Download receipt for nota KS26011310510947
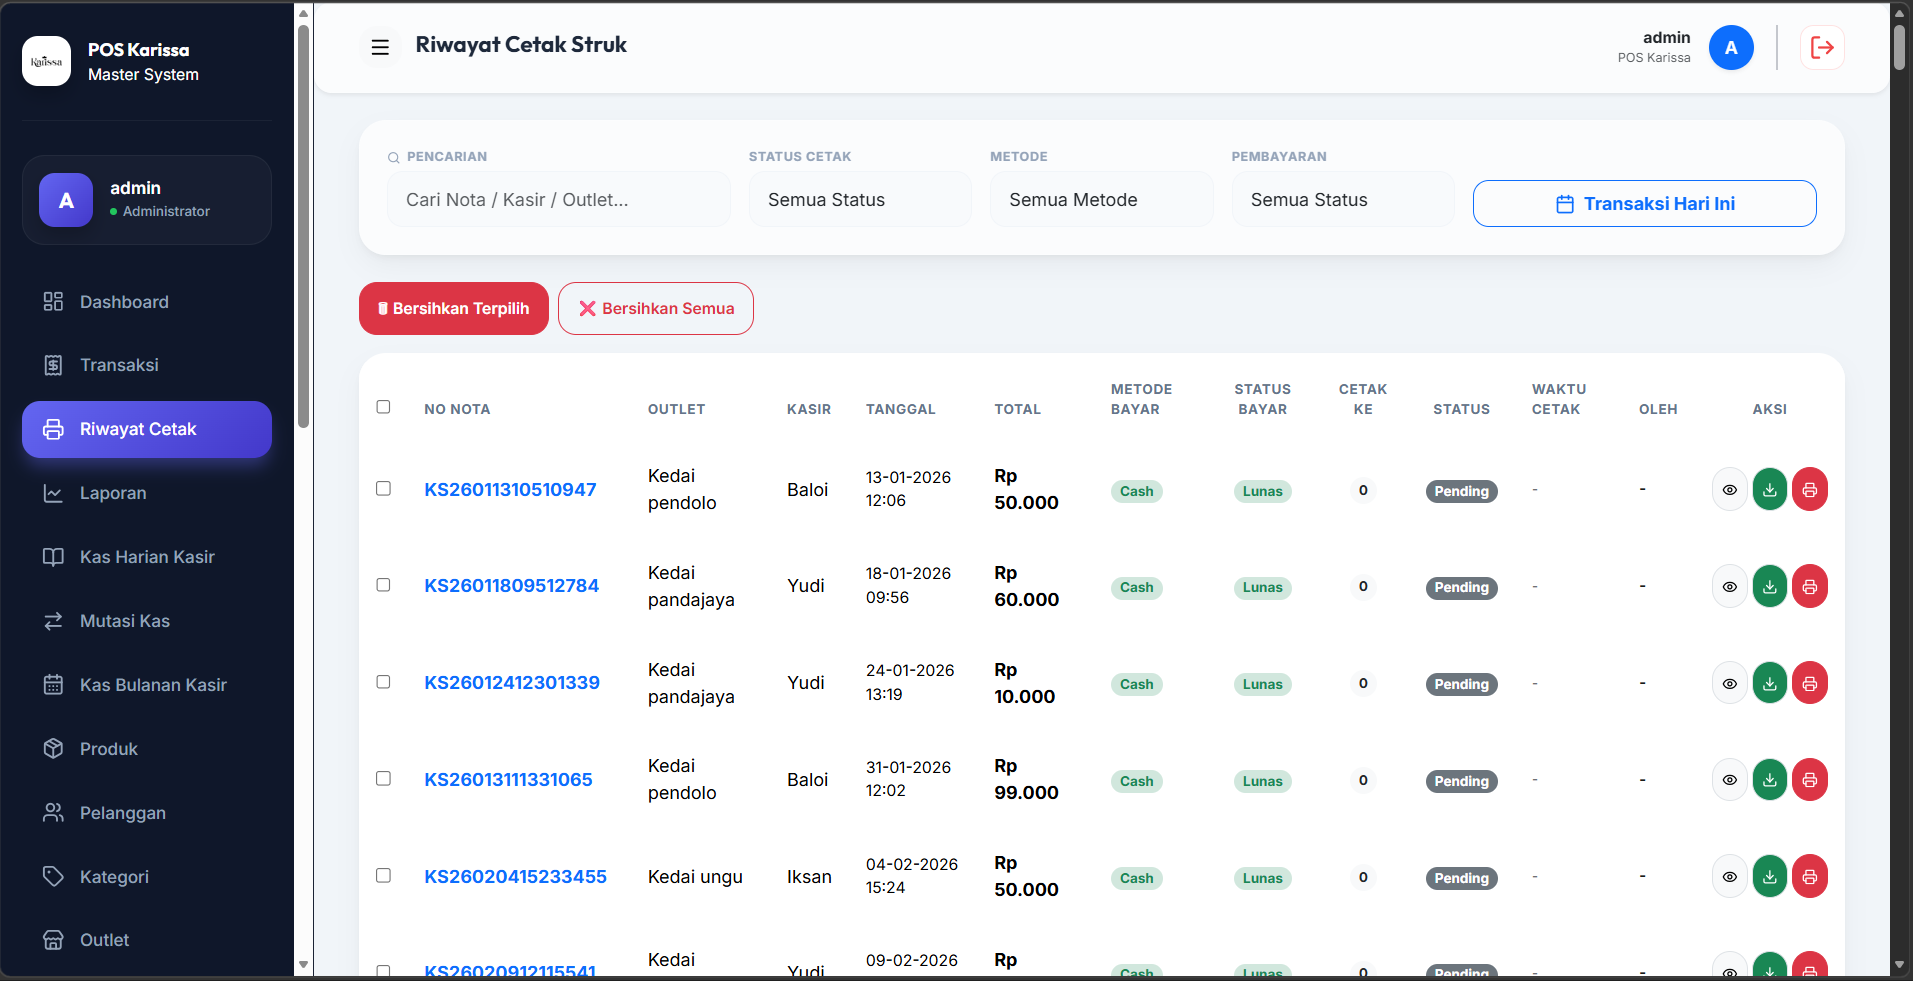This screenshot has height=981, width=1913. point(1769,490)
